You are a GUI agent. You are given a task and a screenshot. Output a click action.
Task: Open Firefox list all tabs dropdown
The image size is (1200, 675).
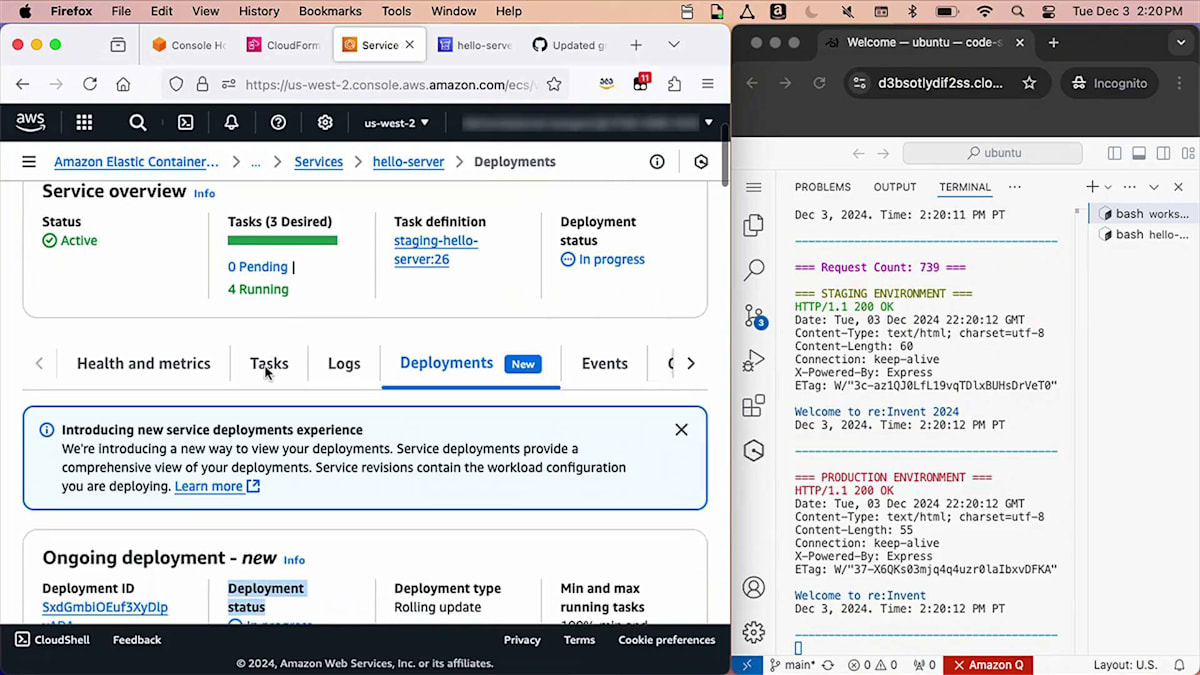pos(674,45)
